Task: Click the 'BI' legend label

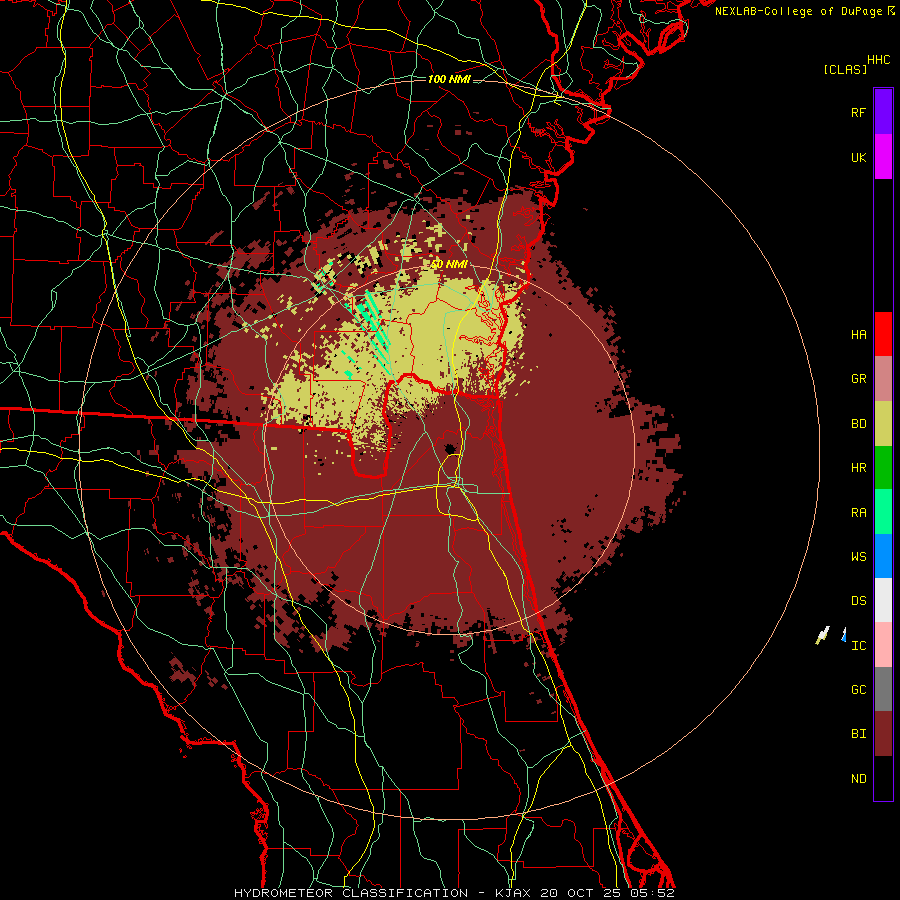Action: point(858,734)
